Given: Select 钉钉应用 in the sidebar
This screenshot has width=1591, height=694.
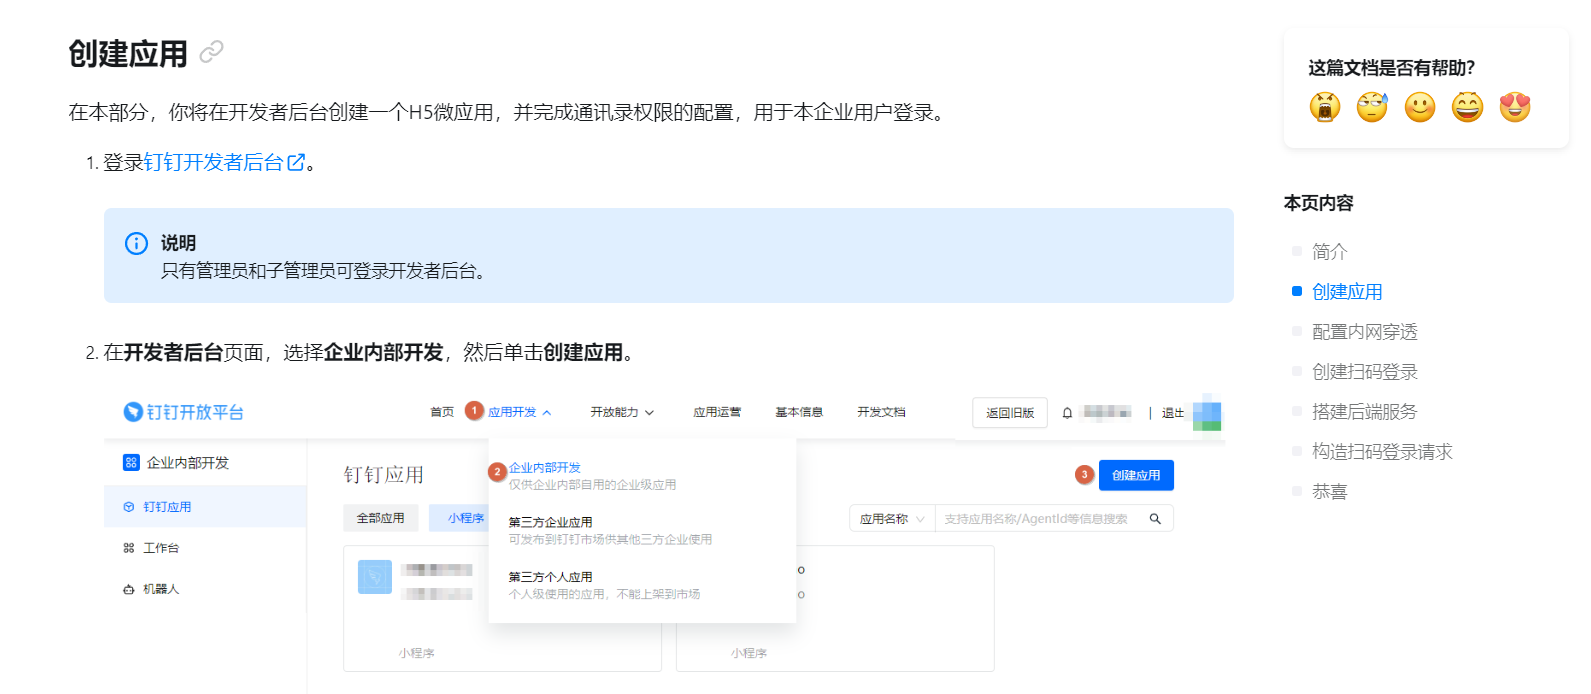Looking at the screenshot, I should pyautogui.click(x=205, y=507).
